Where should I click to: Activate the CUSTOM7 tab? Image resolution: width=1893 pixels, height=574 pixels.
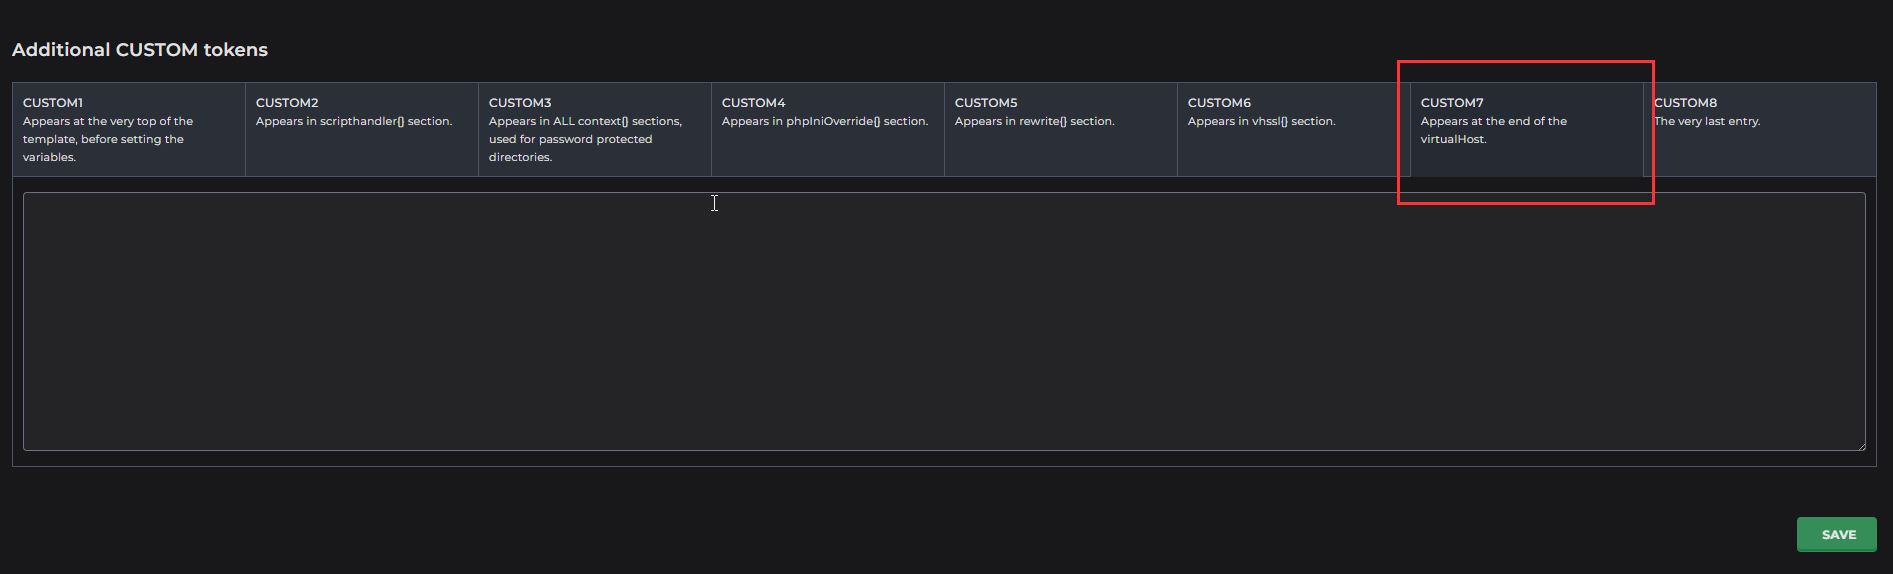[1452, 102]
